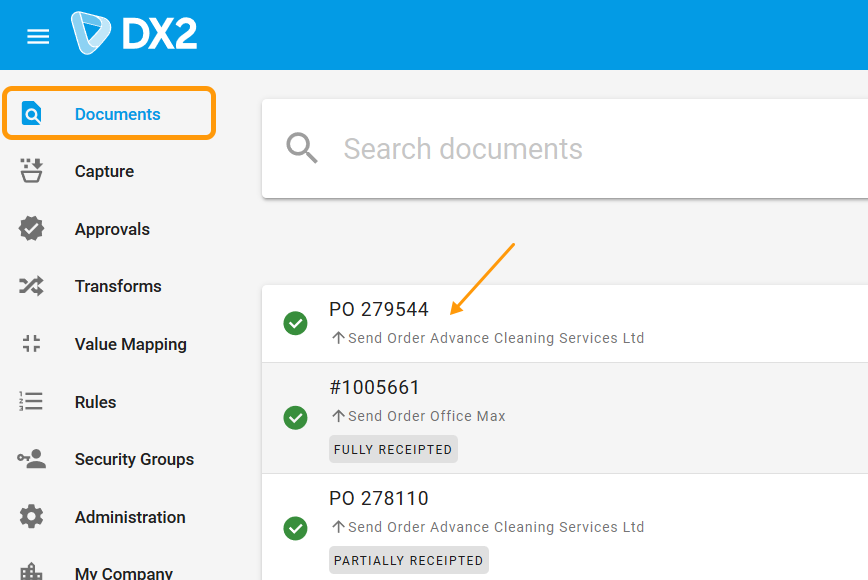Click the Rules list icon
The height and width of the screenshot is (580, 868).
click(30, 401)
